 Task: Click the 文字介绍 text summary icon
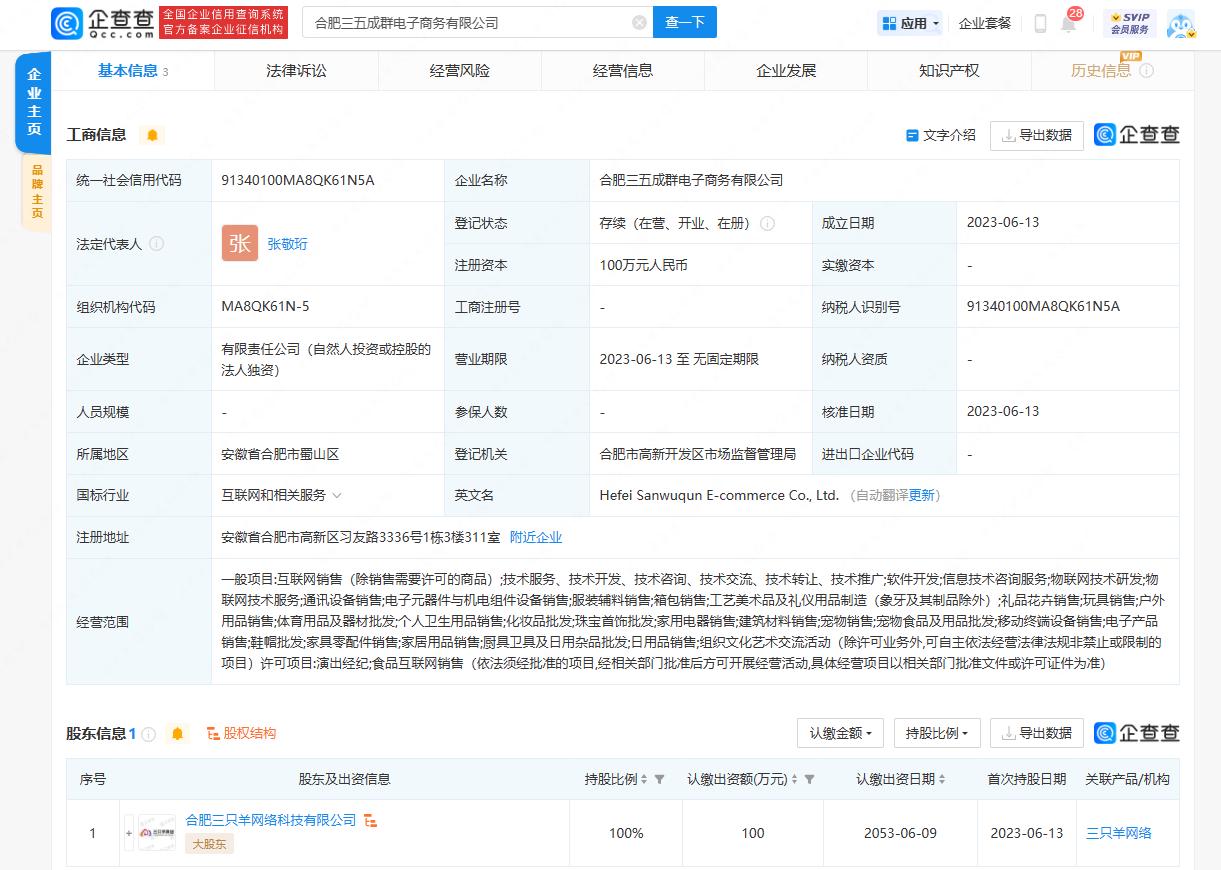click(x=938, y=135)
